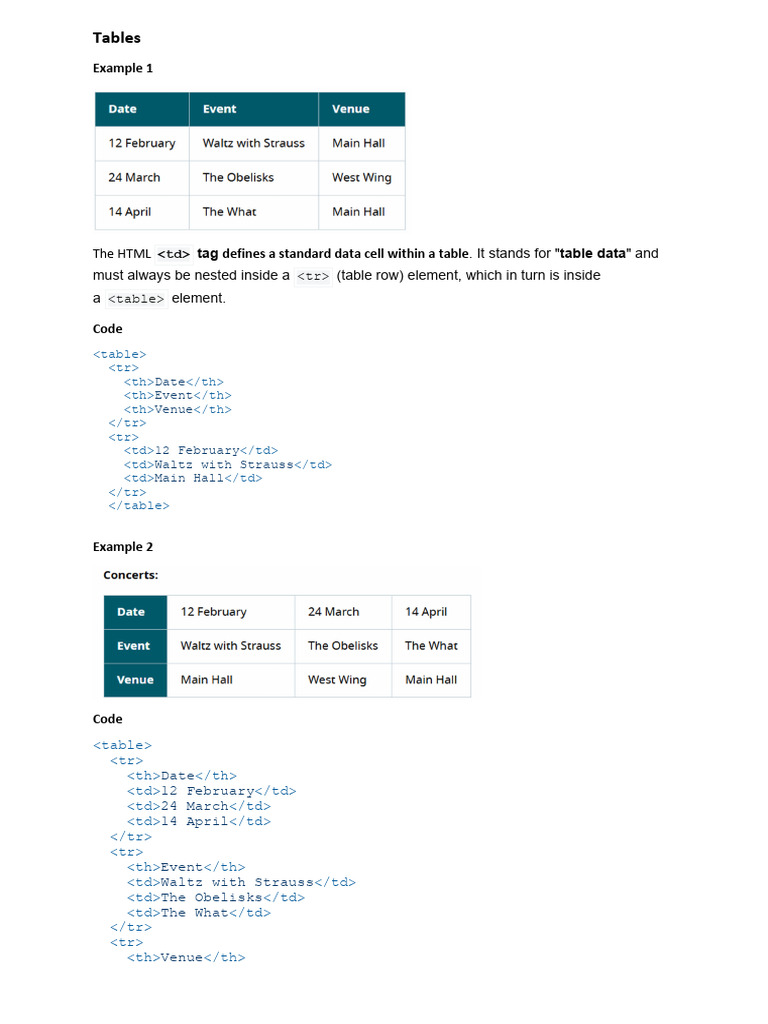The image size is (768, 1024).
Task: Click the "<td>The Obelisks</td>" code line
Action: click(216, 898)
